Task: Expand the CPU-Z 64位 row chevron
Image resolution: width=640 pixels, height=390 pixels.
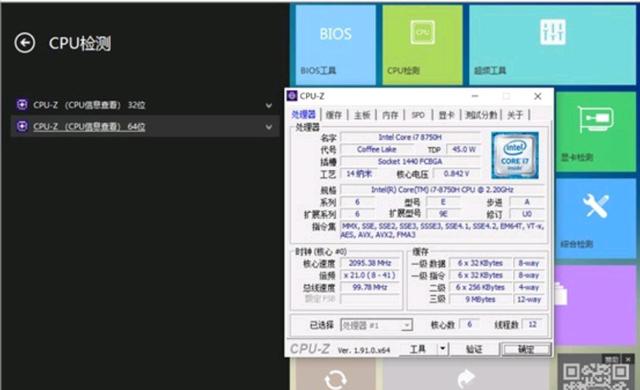Action: (269, 127)
